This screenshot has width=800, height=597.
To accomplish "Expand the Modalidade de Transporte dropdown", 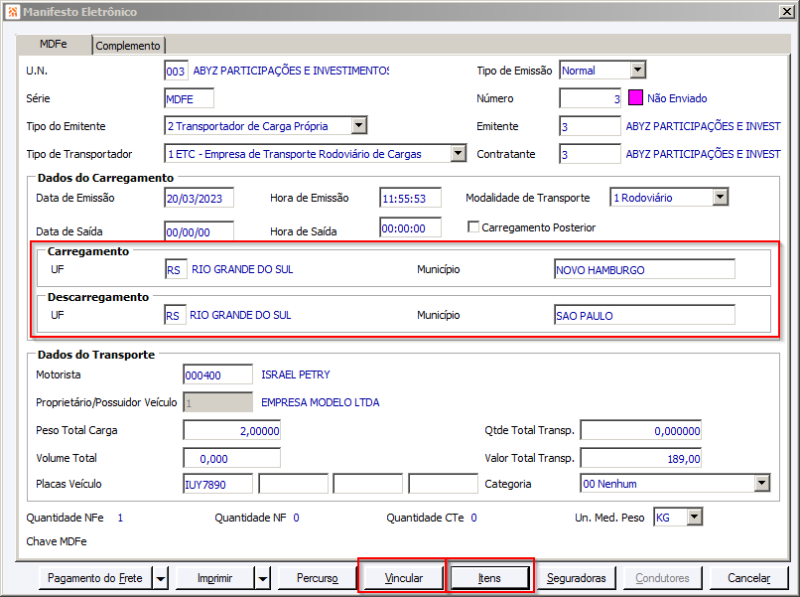I will (x=720, y=197).
